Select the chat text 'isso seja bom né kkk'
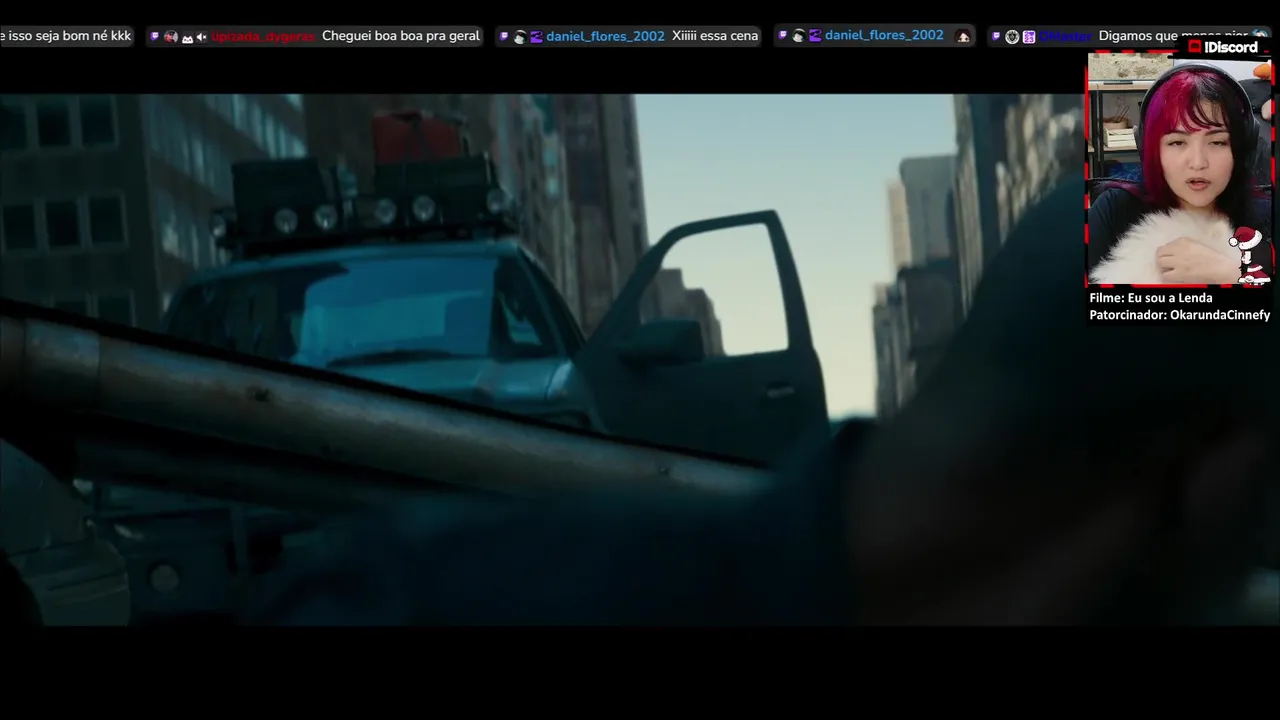1280x720 pixels. (69, 36)
